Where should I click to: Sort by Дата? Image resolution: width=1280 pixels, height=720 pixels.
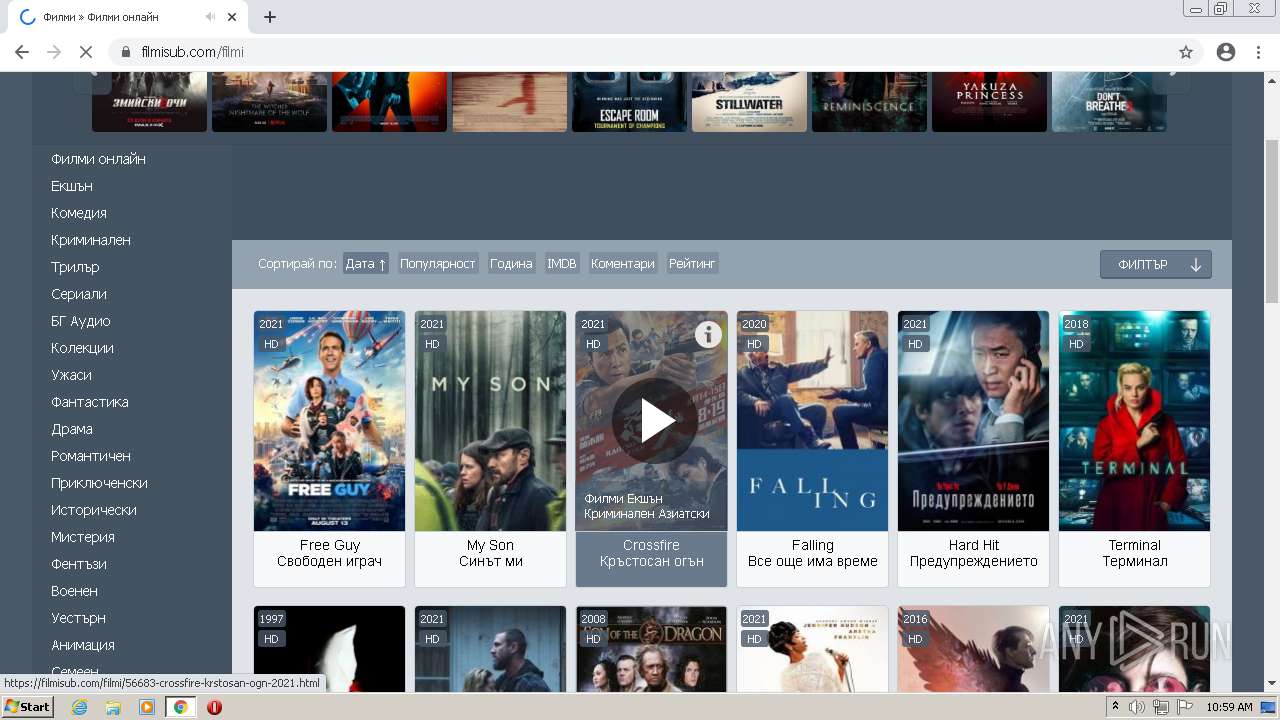365,264
